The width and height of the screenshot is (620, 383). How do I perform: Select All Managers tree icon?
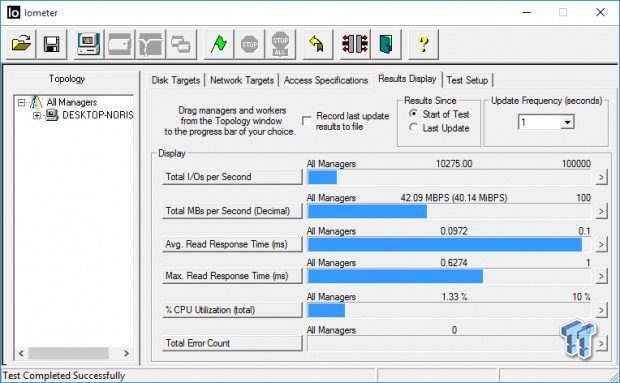coord(36,102)
